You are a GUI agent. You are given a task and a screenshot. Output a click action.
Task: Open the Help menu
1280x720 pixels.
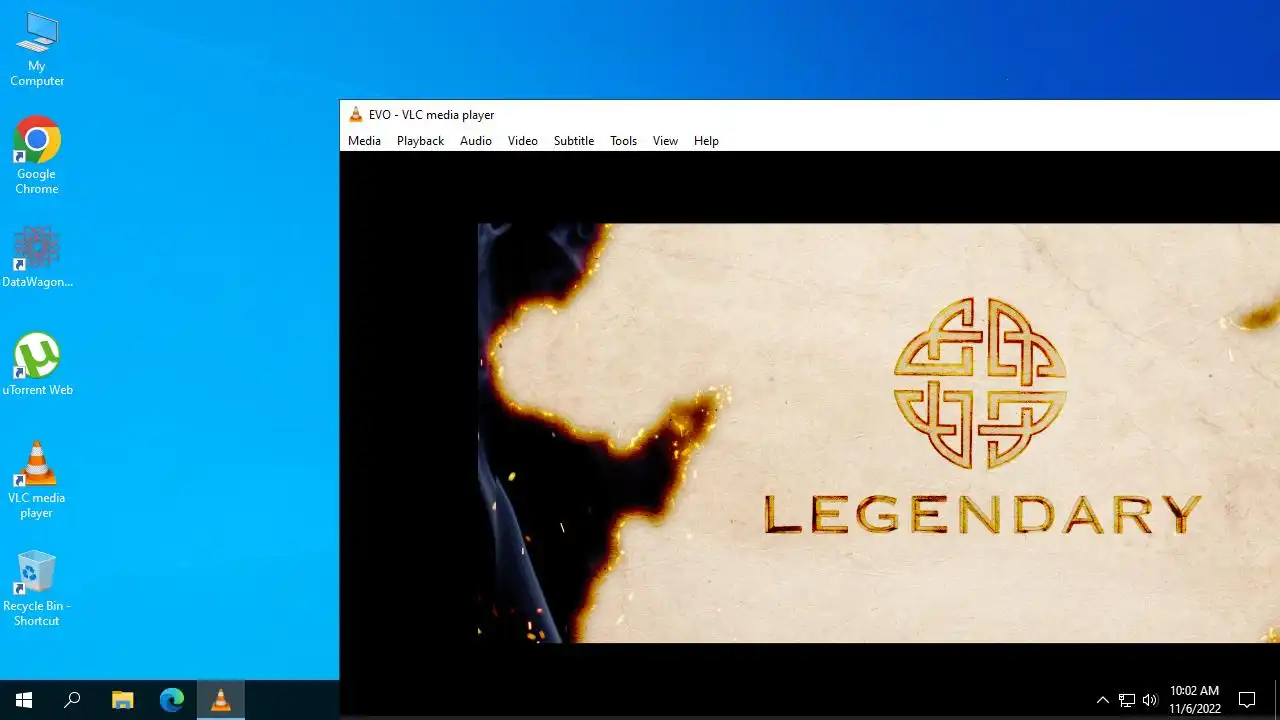click(x=706, y=141)
